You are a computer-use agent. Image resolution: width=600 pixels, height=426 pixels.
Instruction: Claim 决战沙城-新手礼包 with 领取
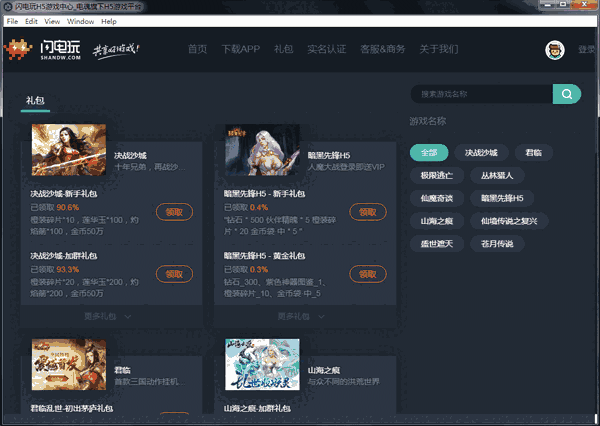tap(174, 212)
